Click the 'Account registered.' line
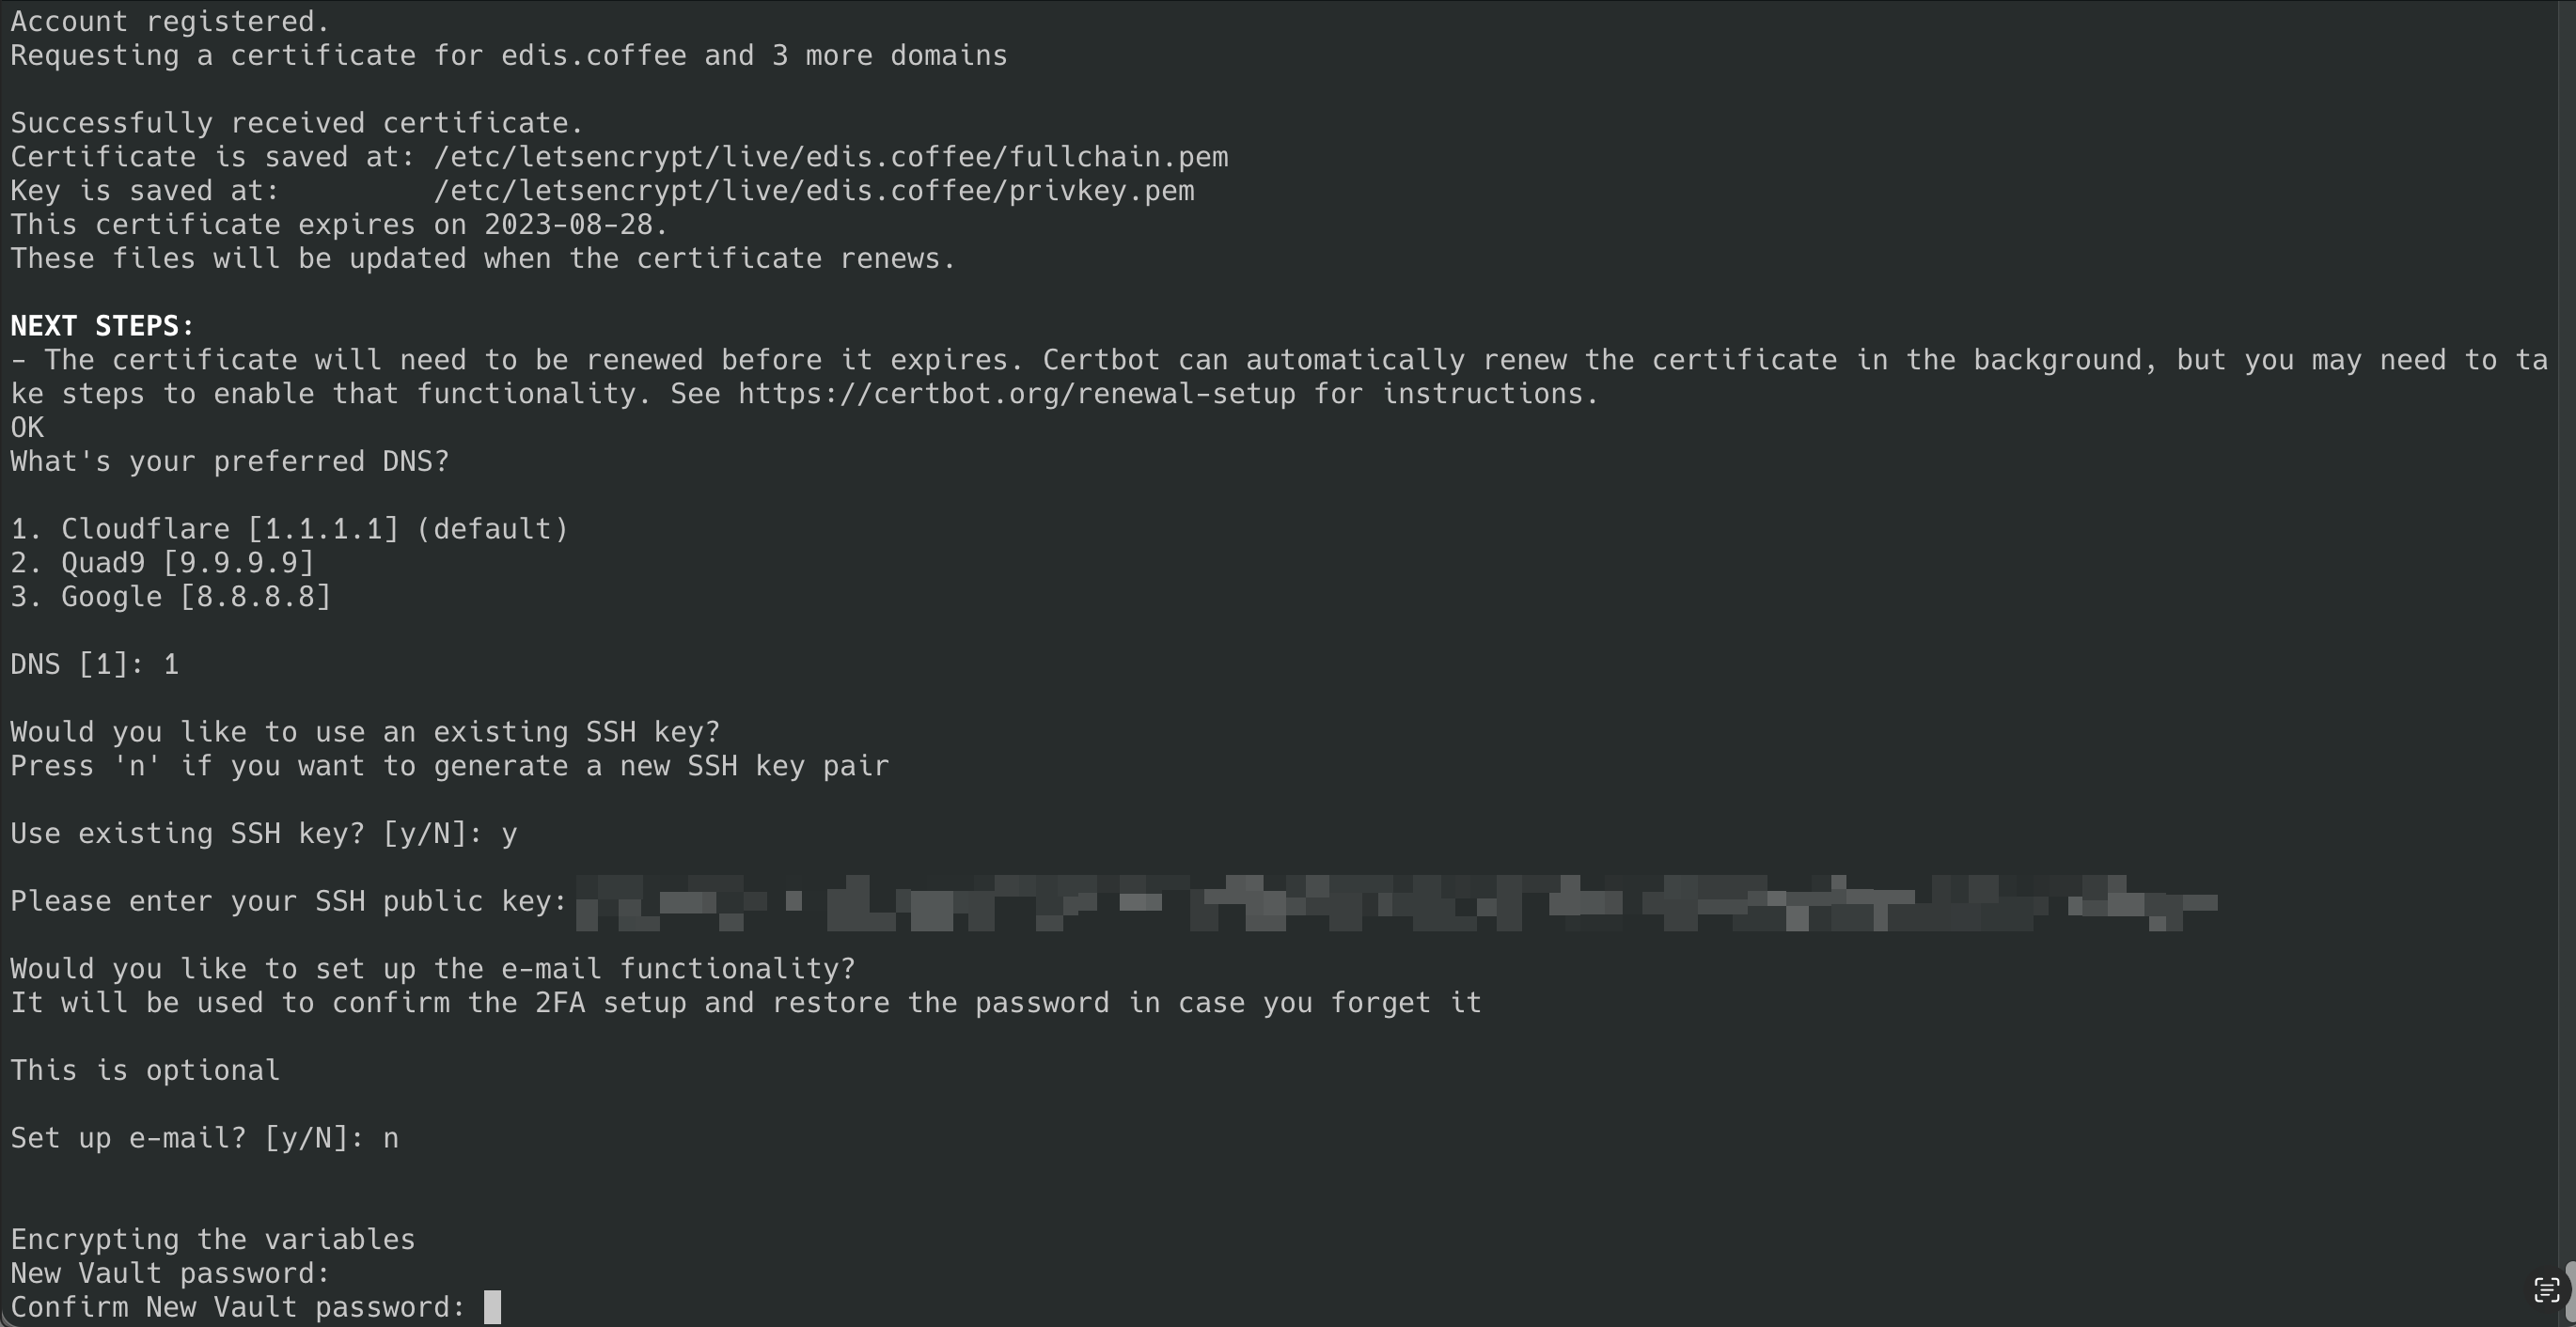Screen dimensions: 2576x1327 (x=170, y=21)
